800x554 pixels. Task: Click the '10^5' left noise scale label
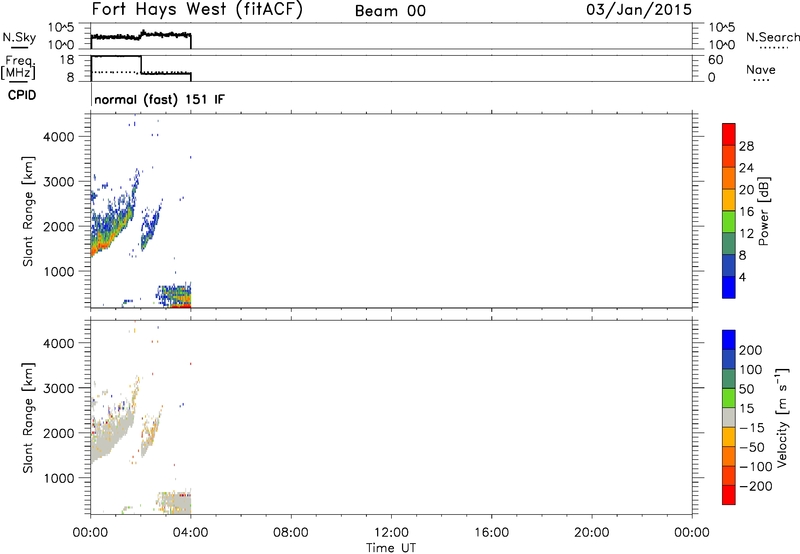click(x=61, y=27)
